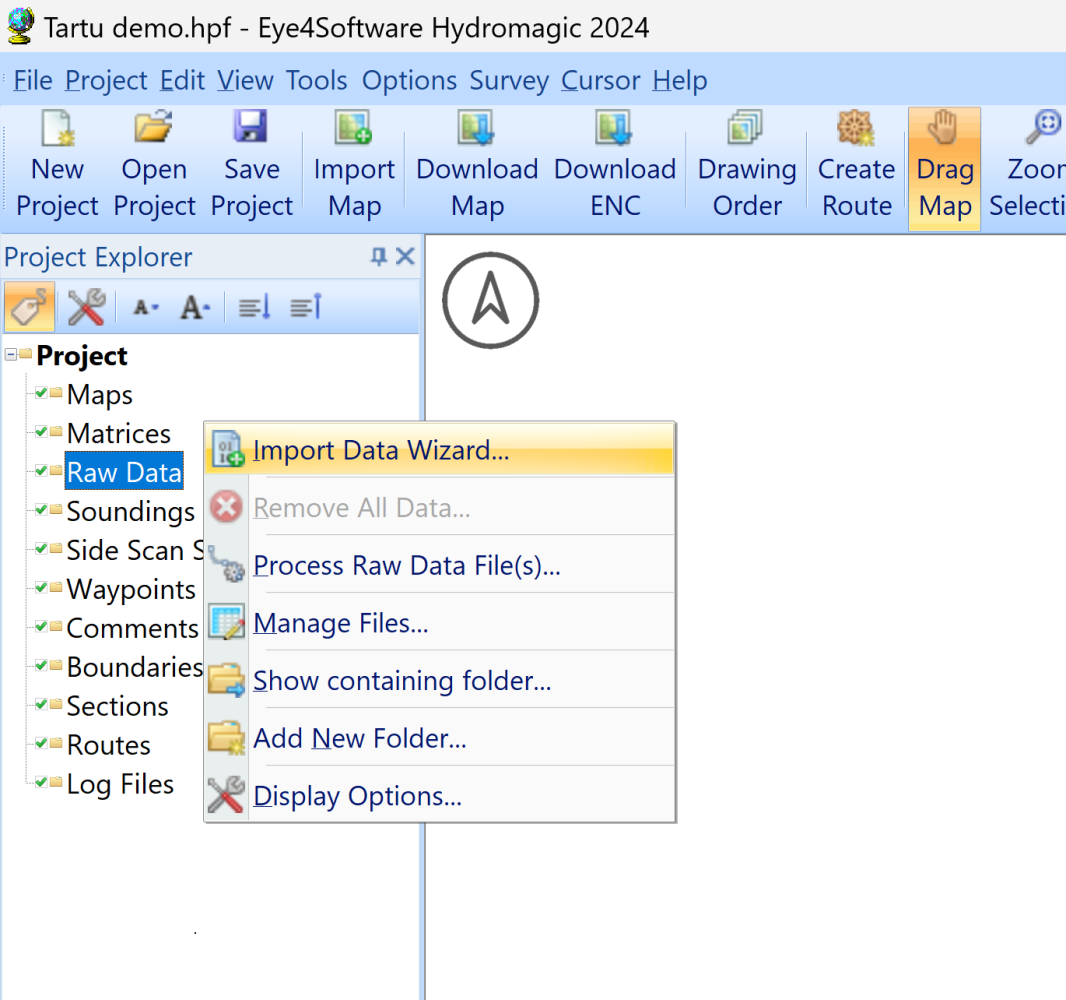Choose Process Raw Data File(s)... entry

(x=440, y=564)
